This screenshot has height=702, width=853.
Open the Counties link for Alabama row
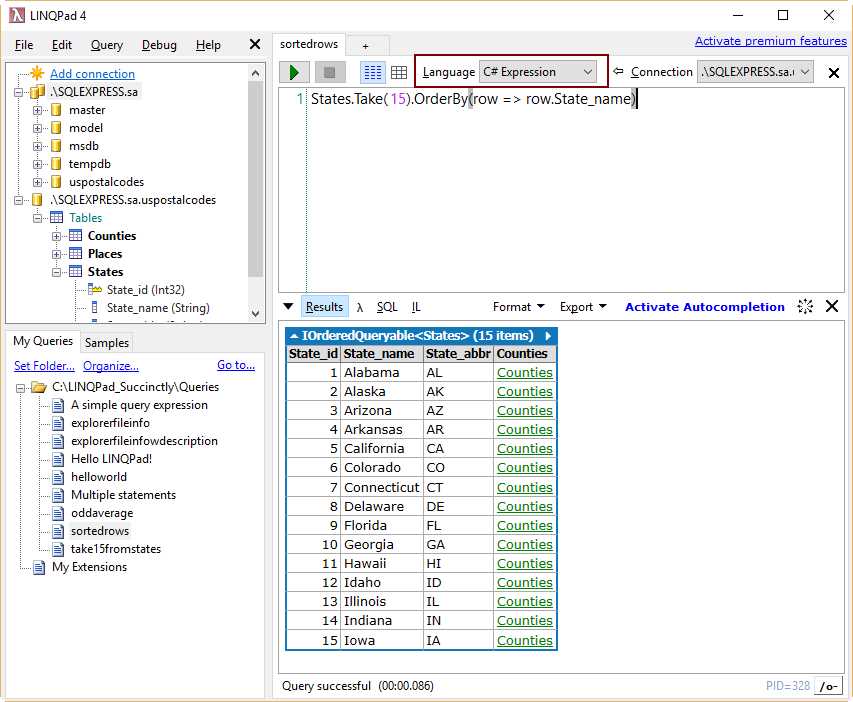(x=524, y=372)
